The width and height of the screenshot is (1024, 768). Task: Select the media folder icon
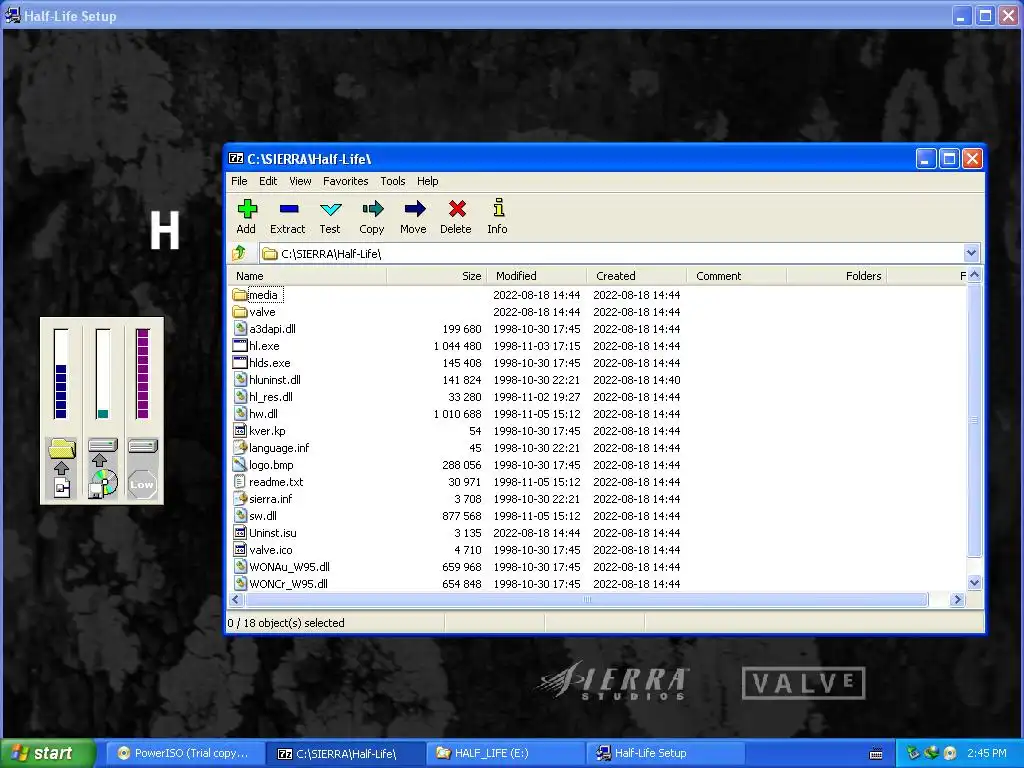click(x=240, y=295)
